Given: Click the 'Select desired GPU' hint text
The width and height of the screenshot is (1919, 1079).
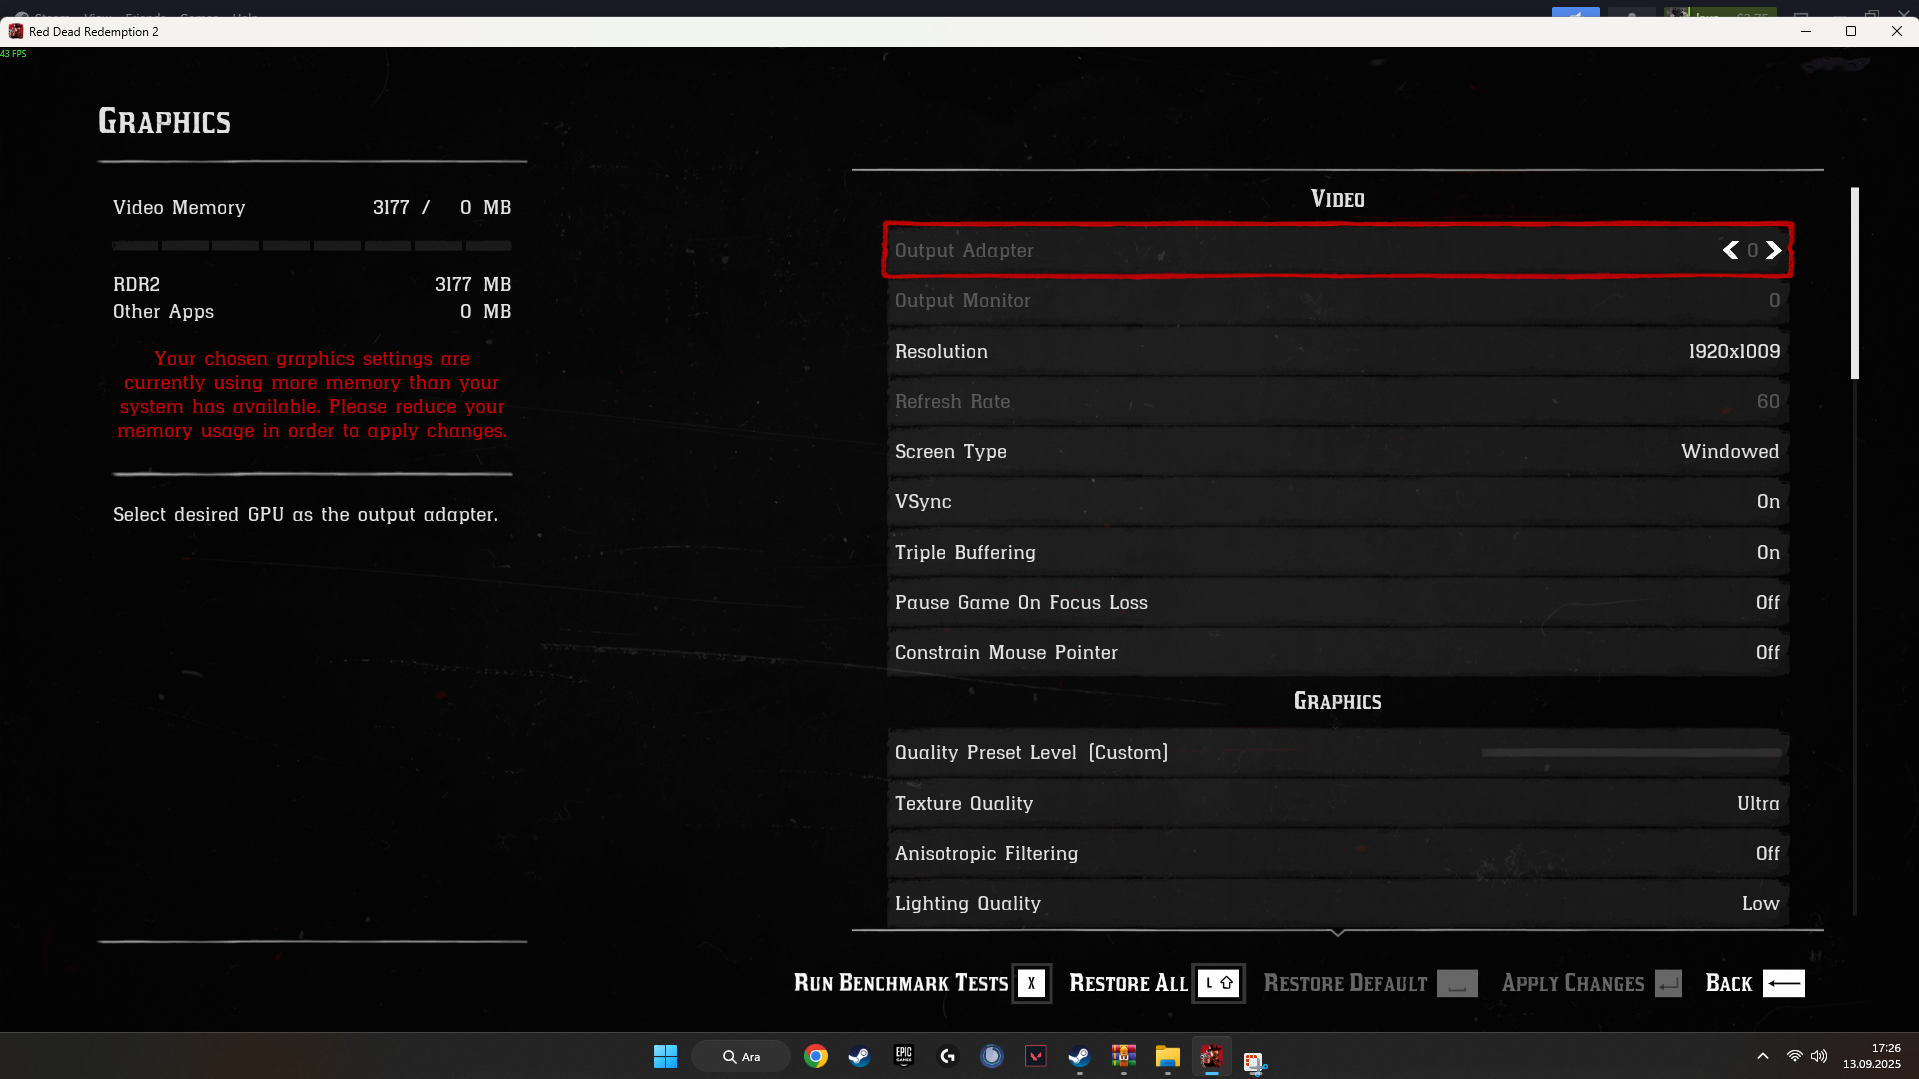Looking at the screenshot, I should click(305, 515).
